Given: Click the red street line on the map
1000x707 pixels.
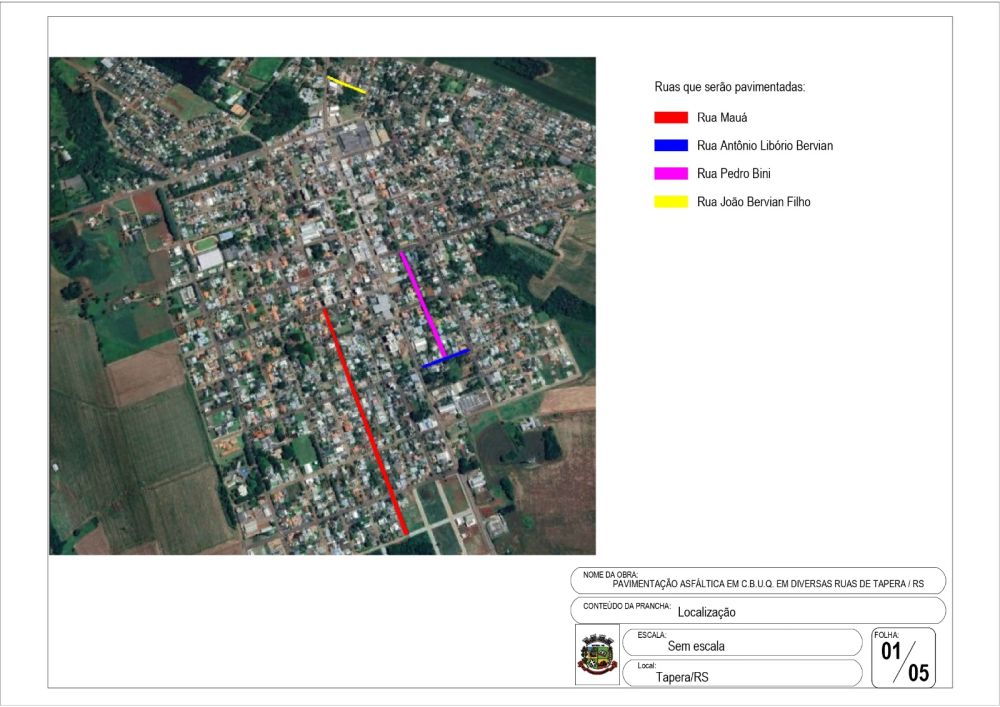Looking at the screenshot, I should (x=365, y=420).
